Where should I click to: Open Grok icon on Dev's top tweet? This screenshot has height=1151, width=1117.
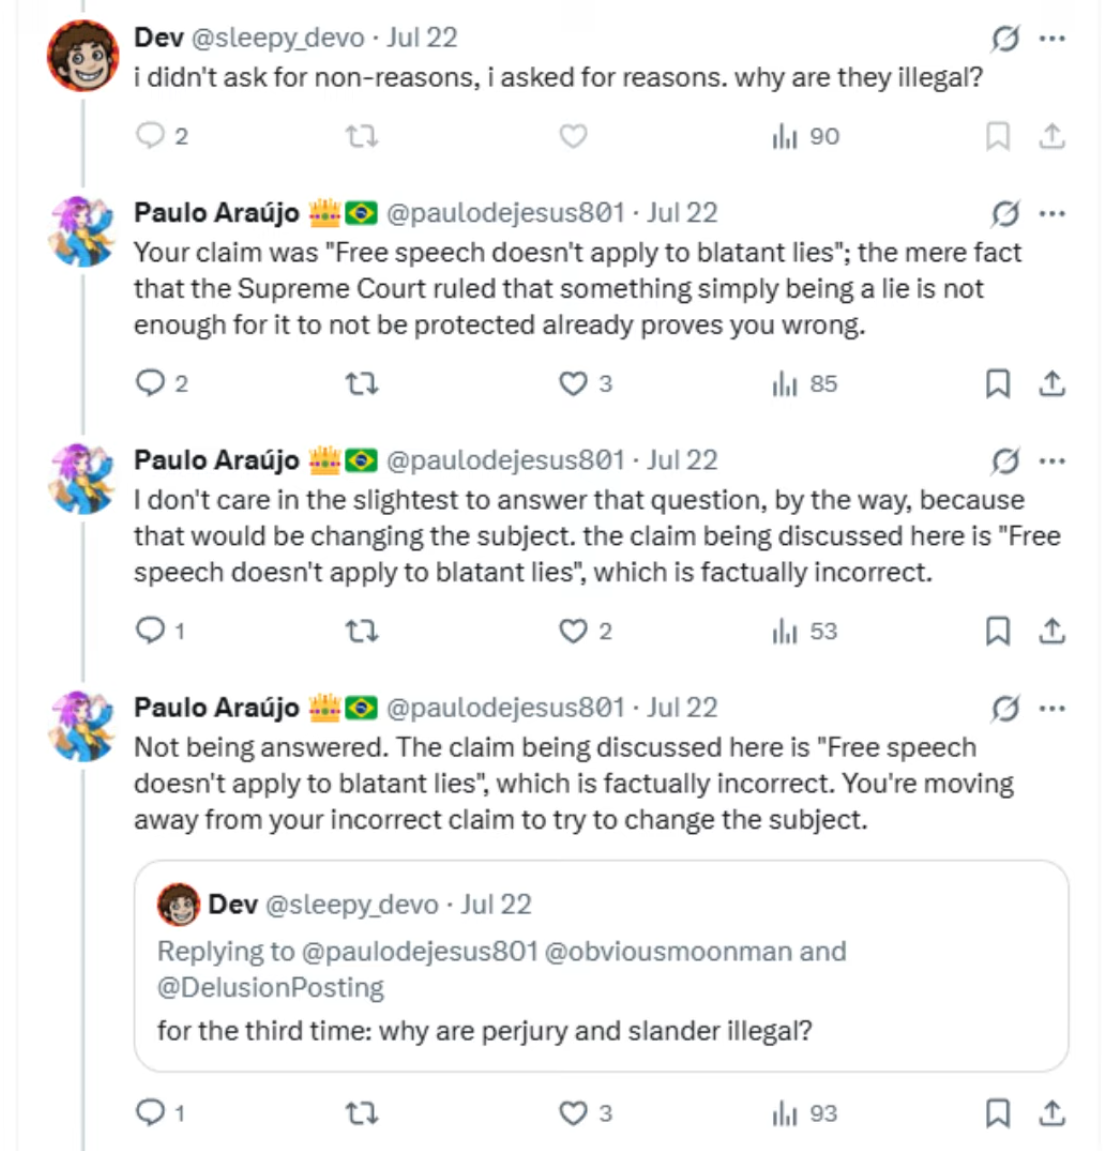pos(1005,38)
